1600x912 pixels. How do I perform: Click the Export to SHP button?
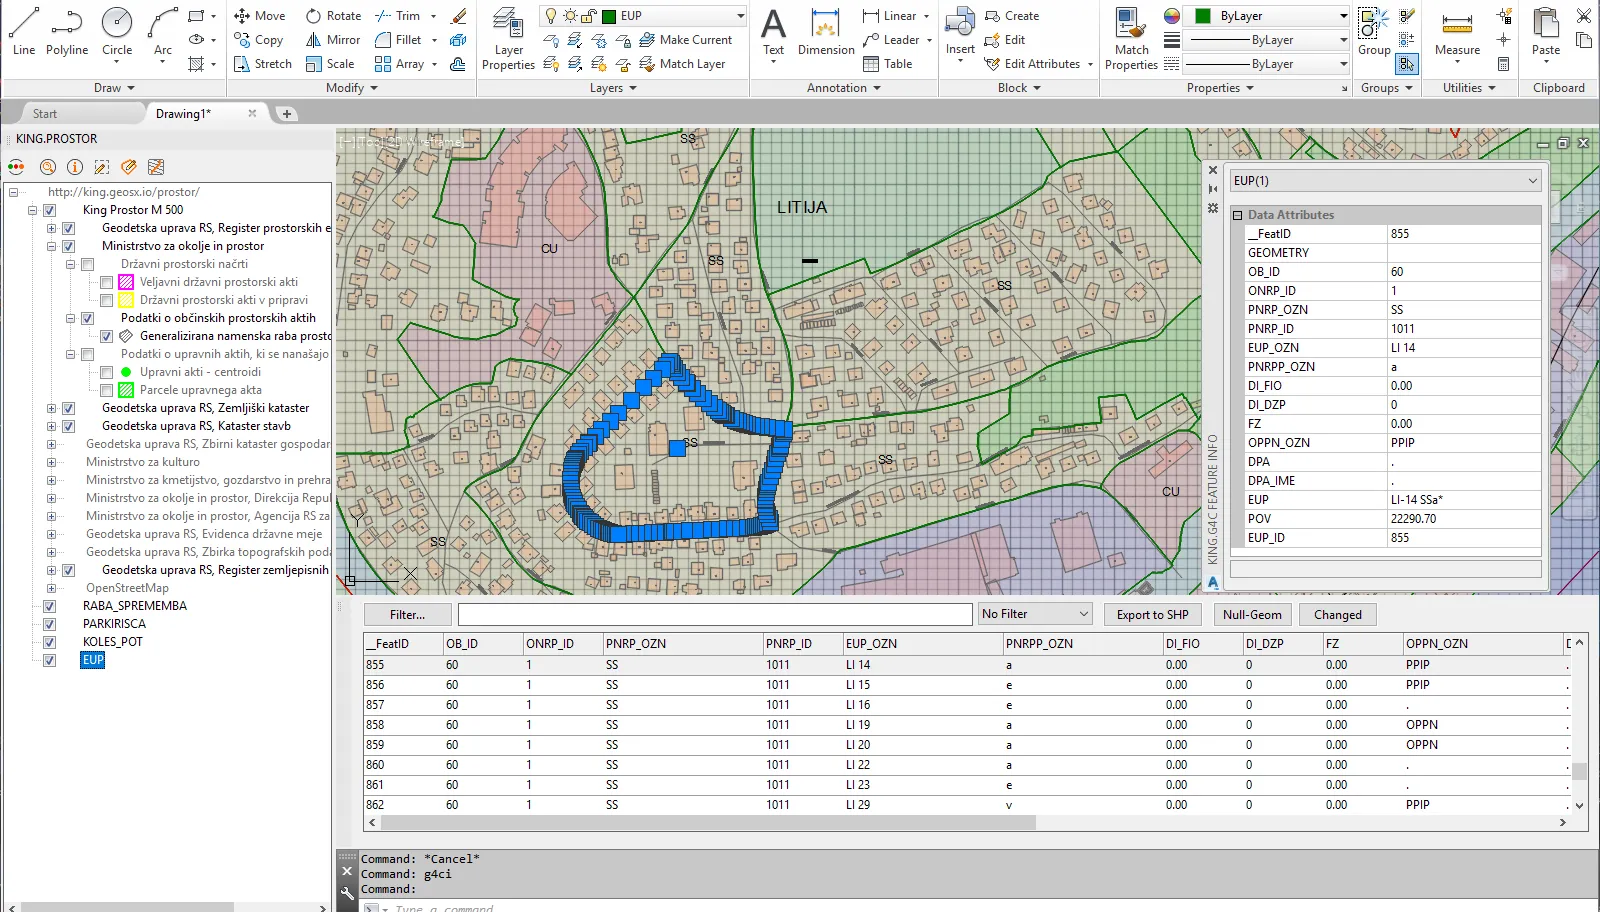[1152, 615]
